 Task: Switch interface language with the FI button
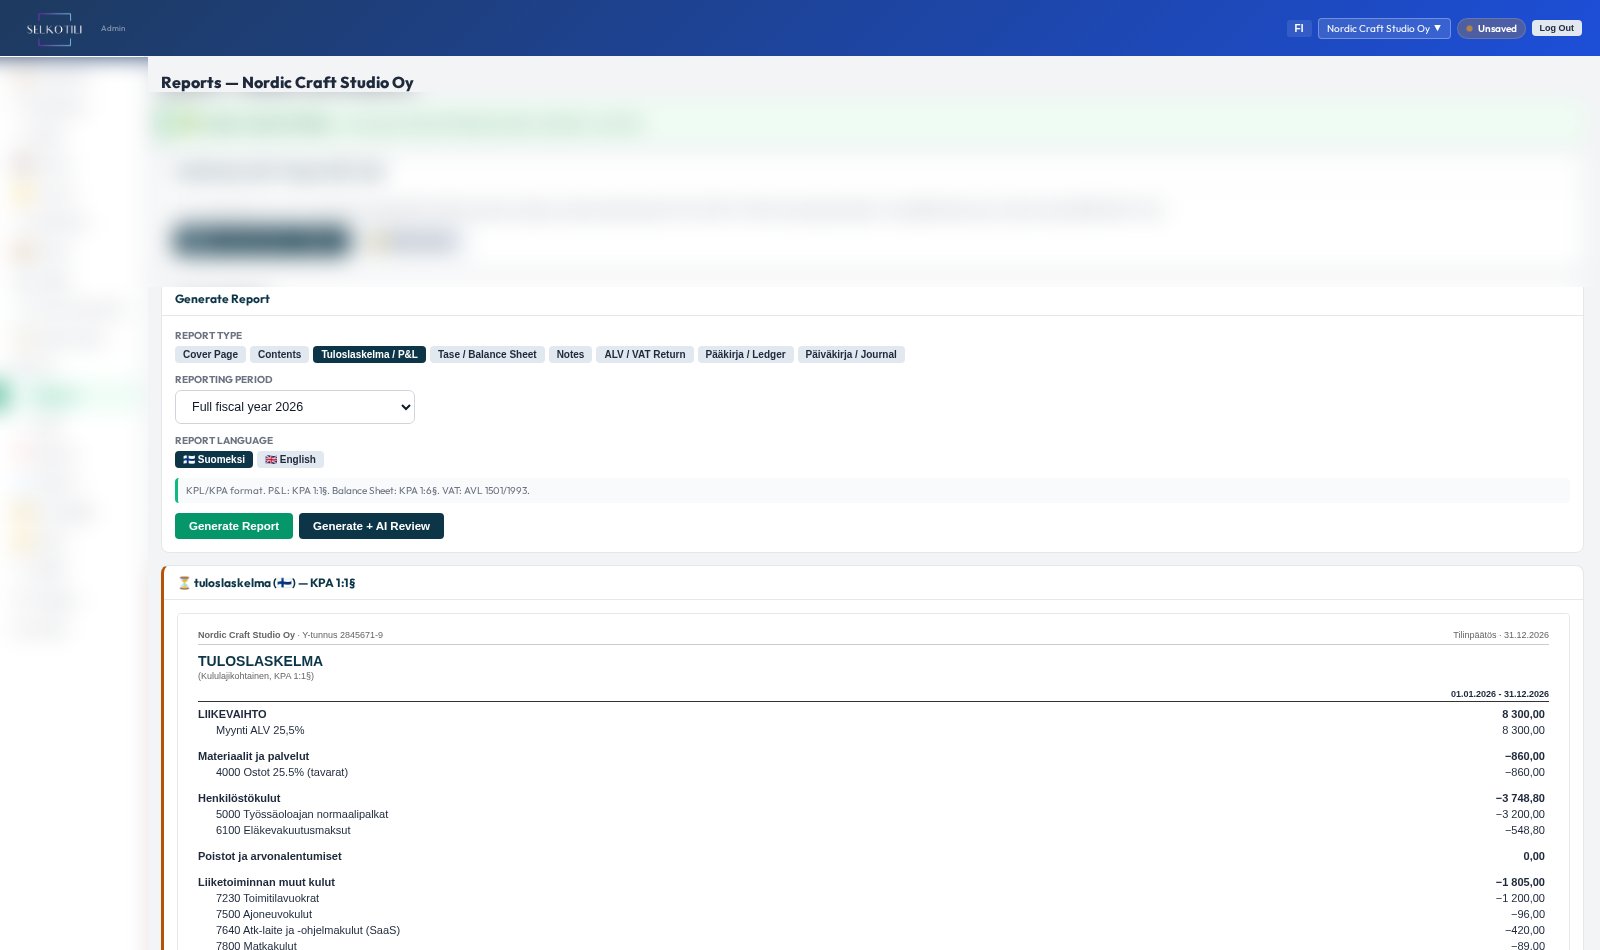click(1299, 29)
